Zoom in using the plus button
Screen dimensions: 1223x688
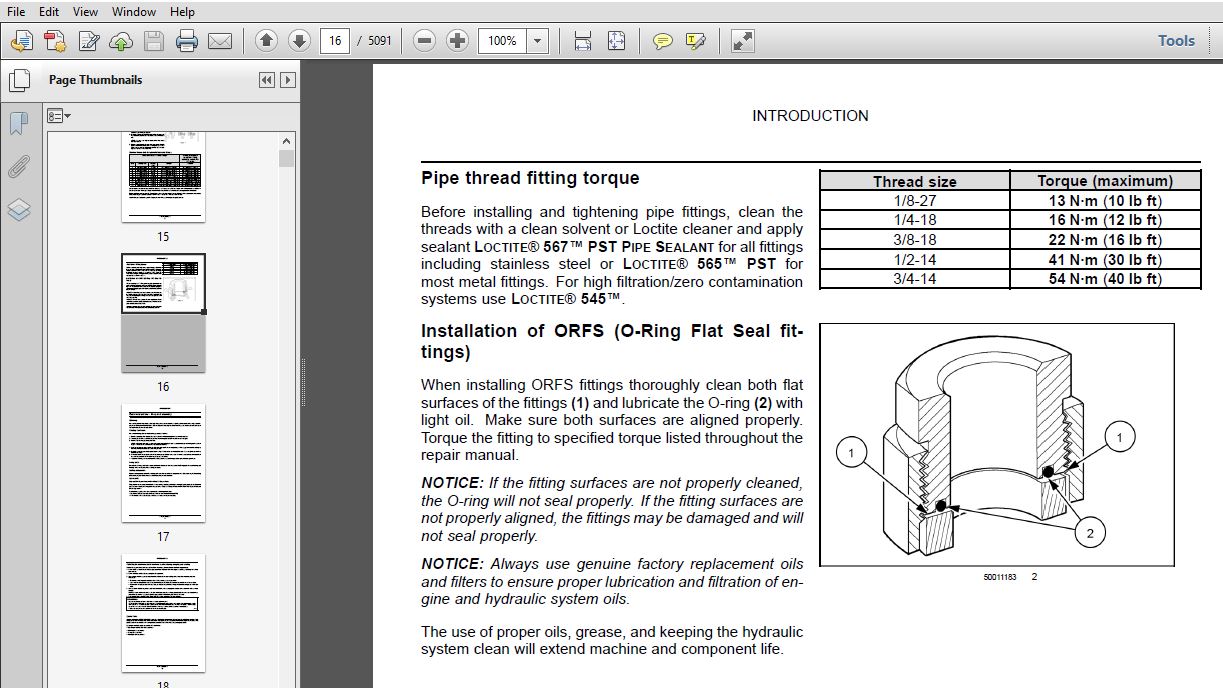(457, 41)
